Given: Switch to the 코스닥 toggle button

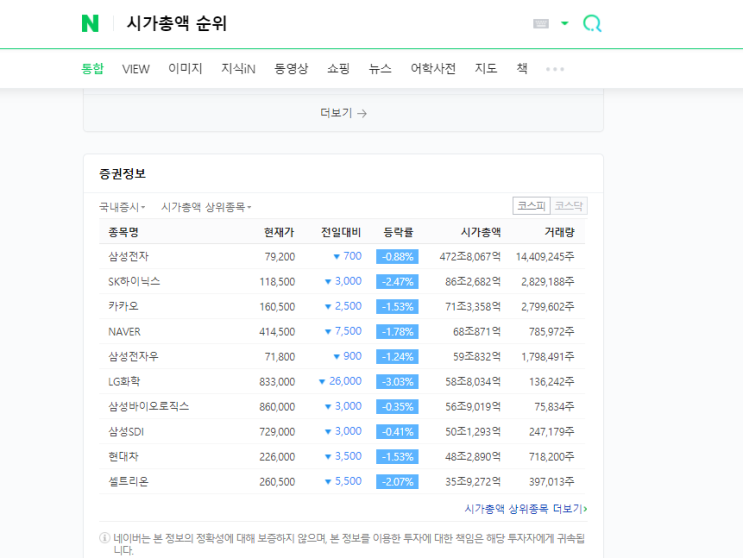Looking at the screenshot, I should point(569,206).
